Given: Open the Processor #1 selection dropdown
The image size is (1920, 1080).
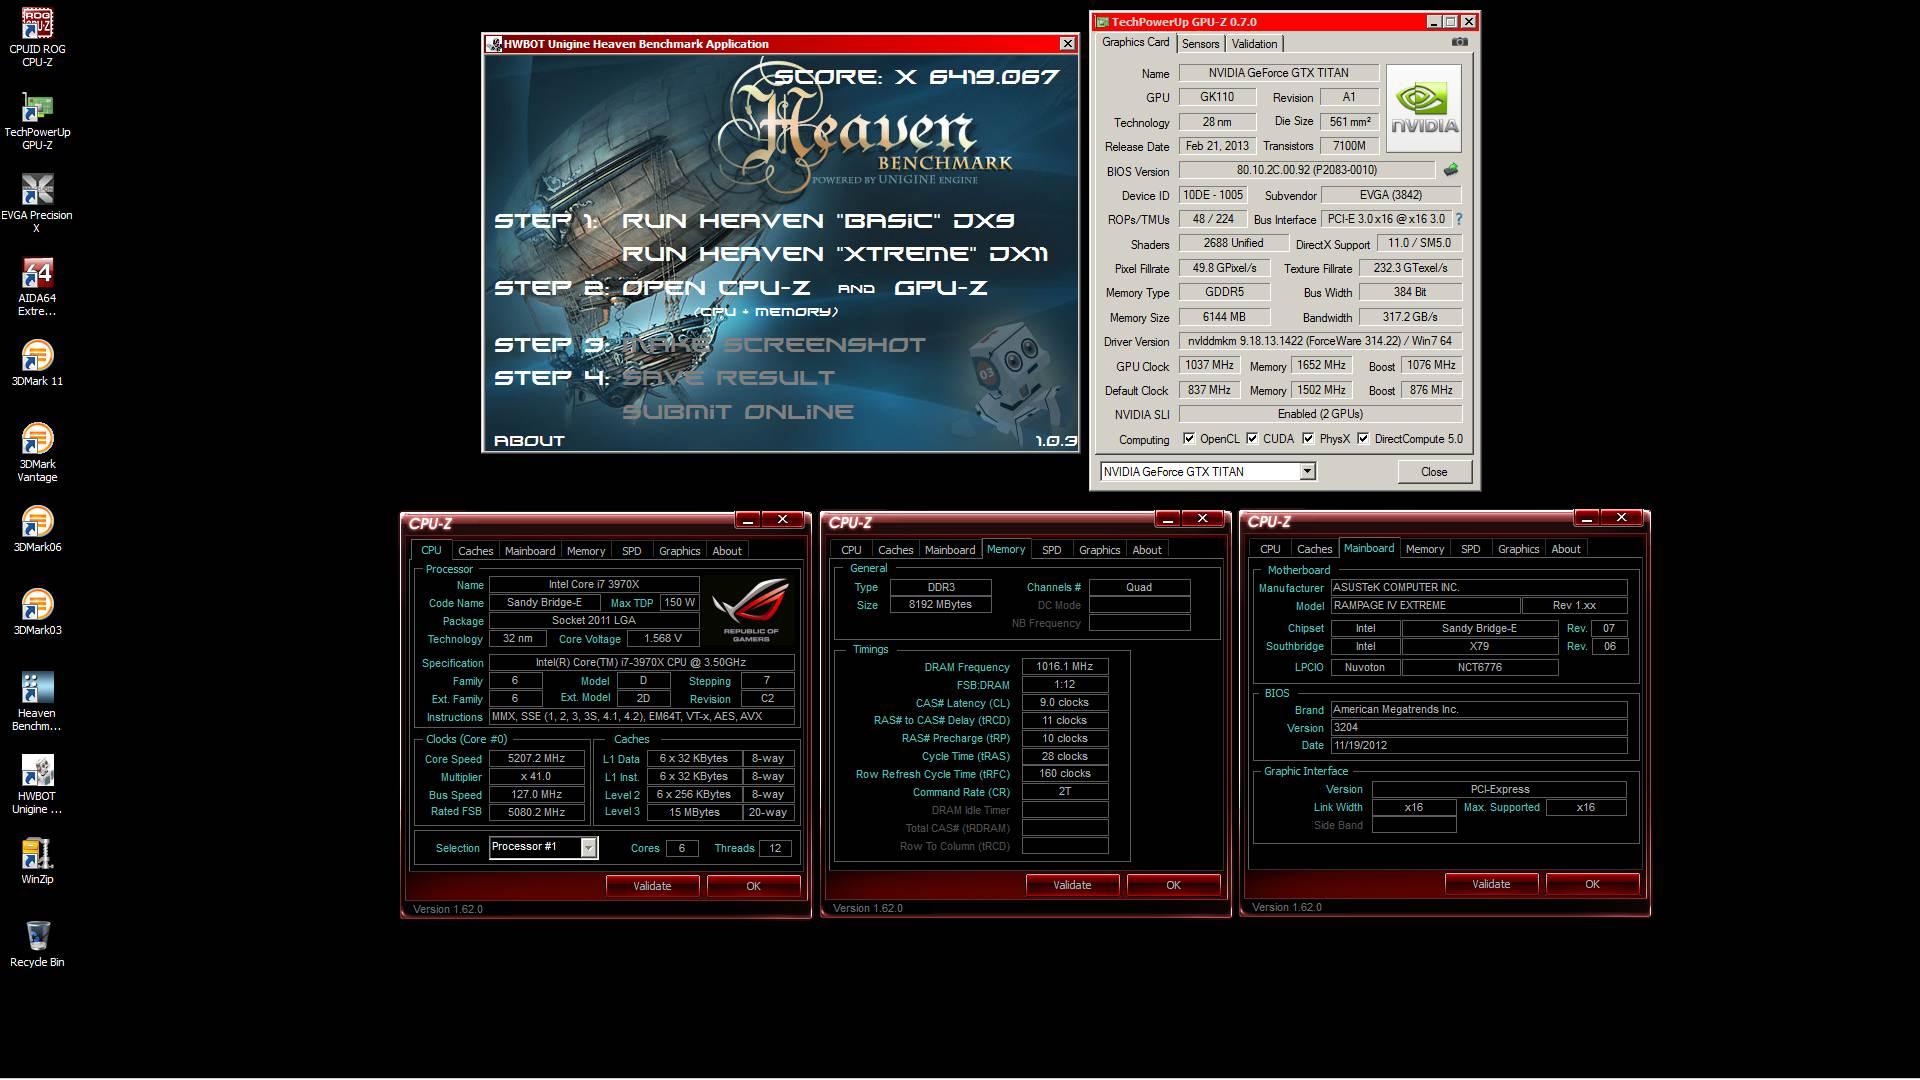Looking at the screenshot, I should coord(588,847).
